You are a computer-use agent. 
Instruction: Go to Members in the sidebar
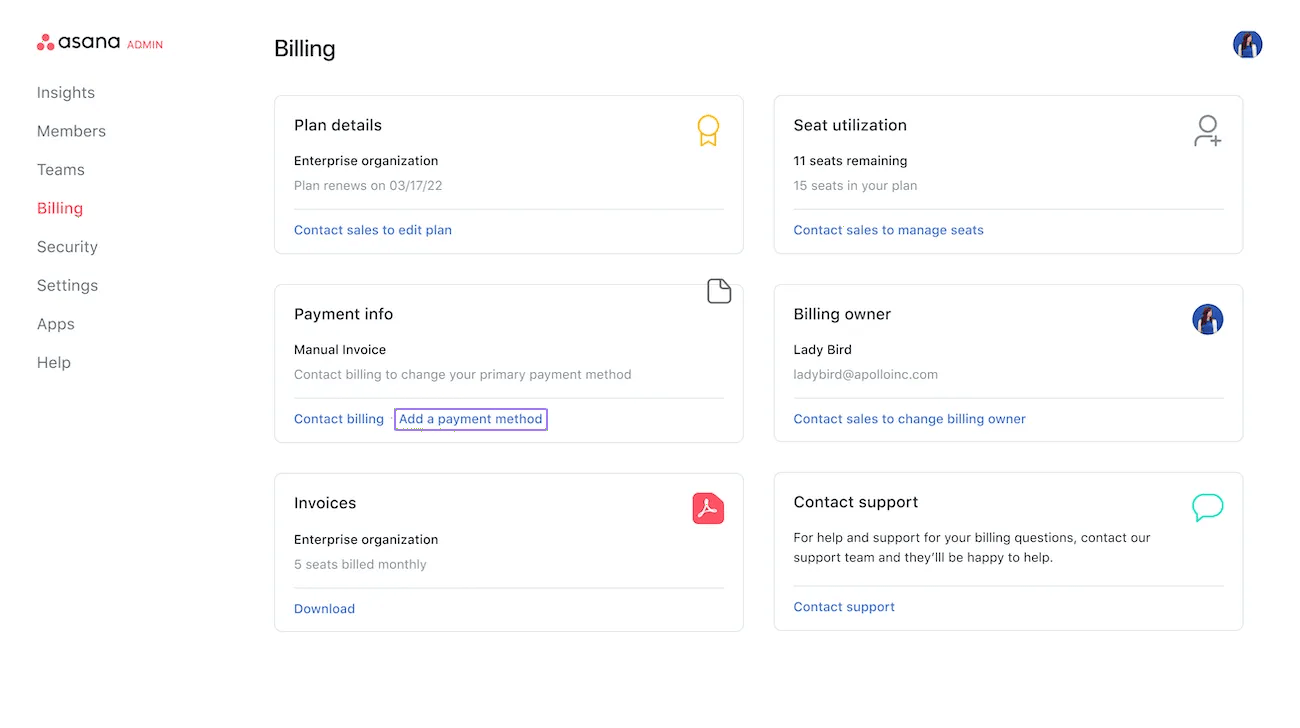point(71,131)
